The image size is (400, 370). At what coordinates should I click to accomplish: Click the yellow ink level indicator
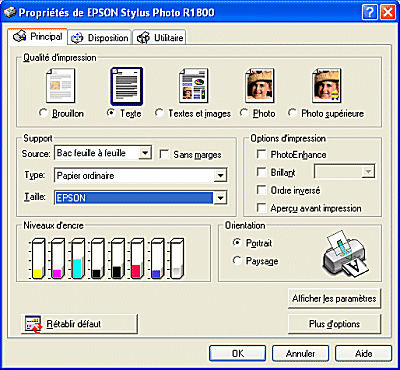point(38,258)
